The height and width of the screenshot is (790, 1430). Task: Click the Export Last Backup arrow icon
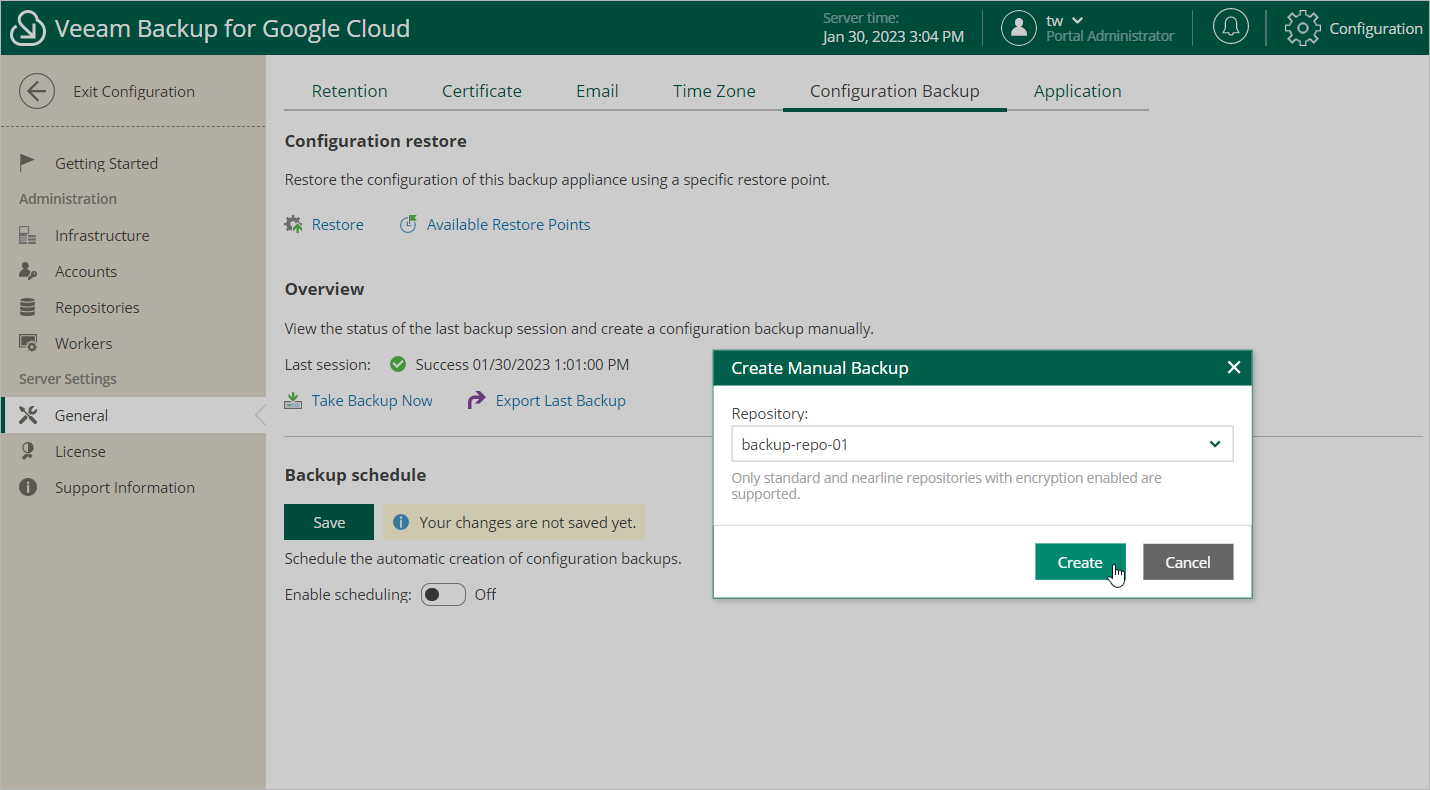coord(476,400)
